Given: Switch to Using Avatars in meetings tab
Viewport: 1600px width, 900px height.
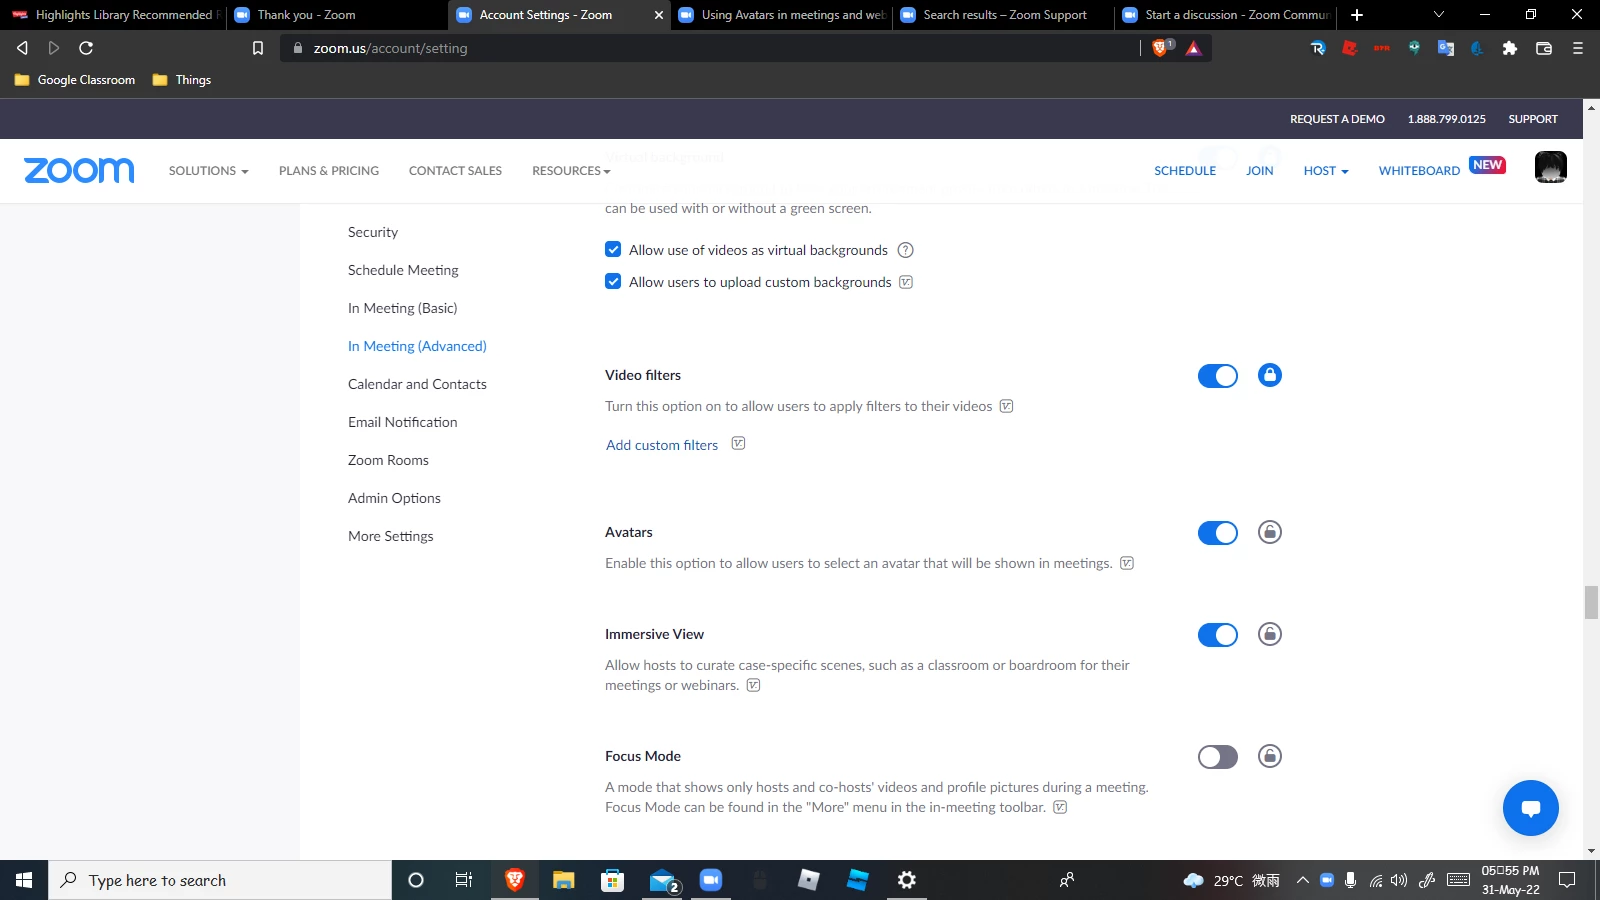Looking at the screenshot, I should tap(782, 15).
